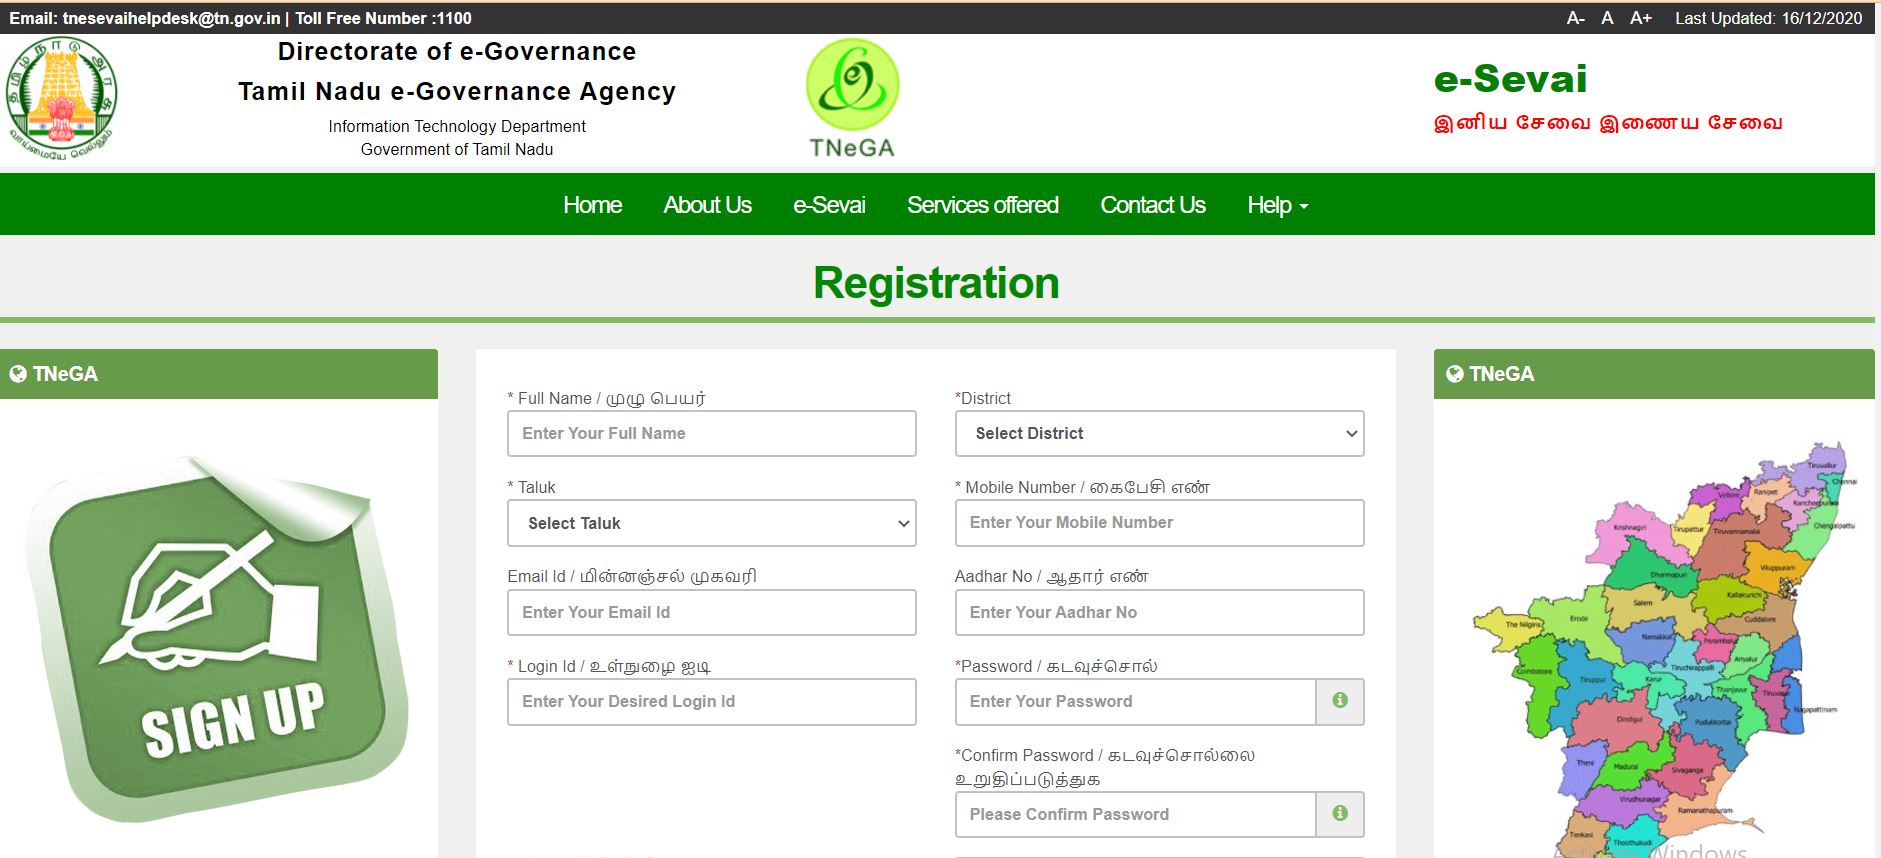Focus the Desired Login Id field
Image resolution: width=1881 pixels, height=858 pixels.
[x=712, y=701]
